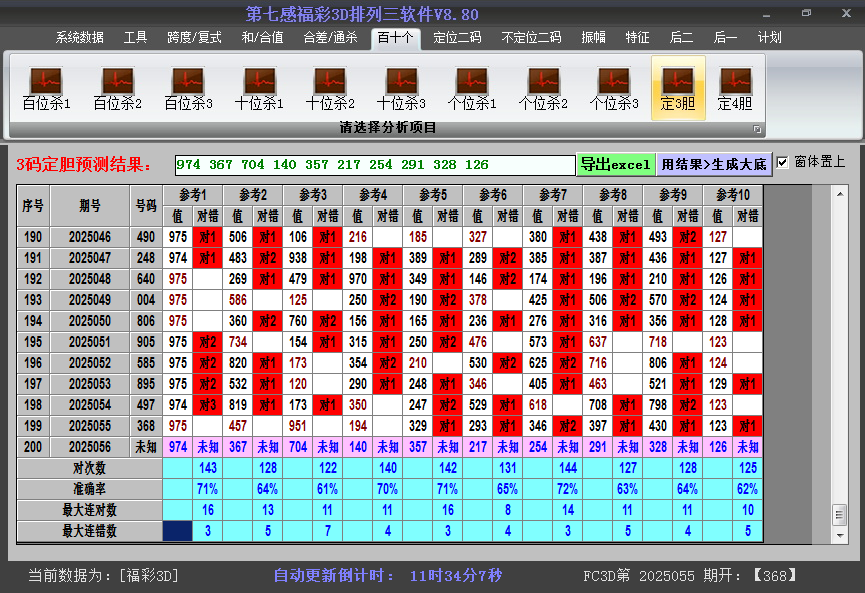Select the 百位杀2 analysis icon
865x593 pixels.
coord(117,88)
